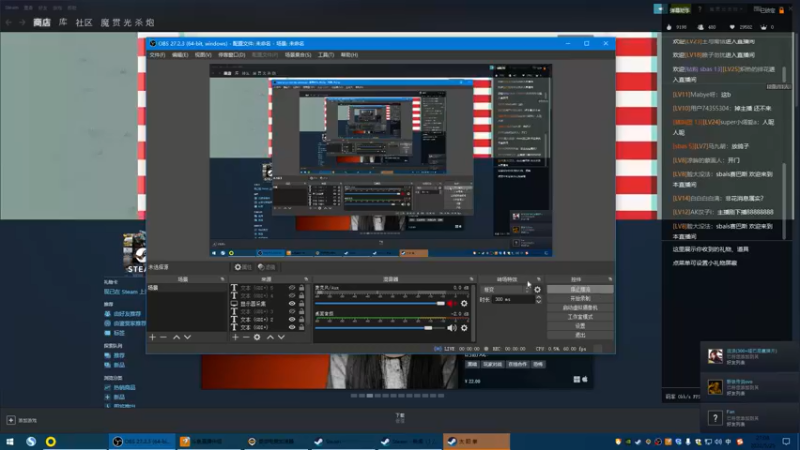The width and height of the screenshot is (800, 450).
Task: Remove the selected scene with minus icon
Action: (x=163, y=337)
